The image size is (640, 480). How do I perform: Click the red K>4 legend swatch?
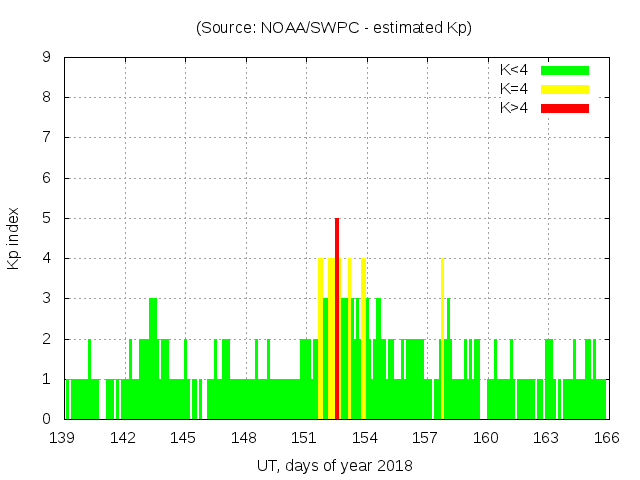pyautogui.click(x=565, y=108)
